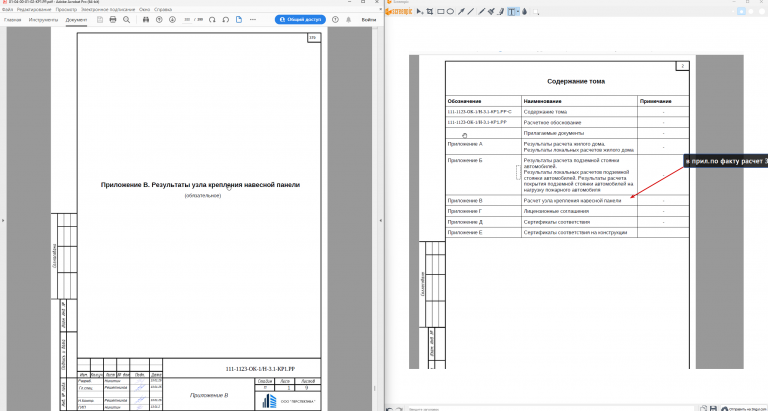The width and height of the screenshot is (768, 411).
Task: Click 'Содержание тома' heading in screenshot
Action: point(576,81)
